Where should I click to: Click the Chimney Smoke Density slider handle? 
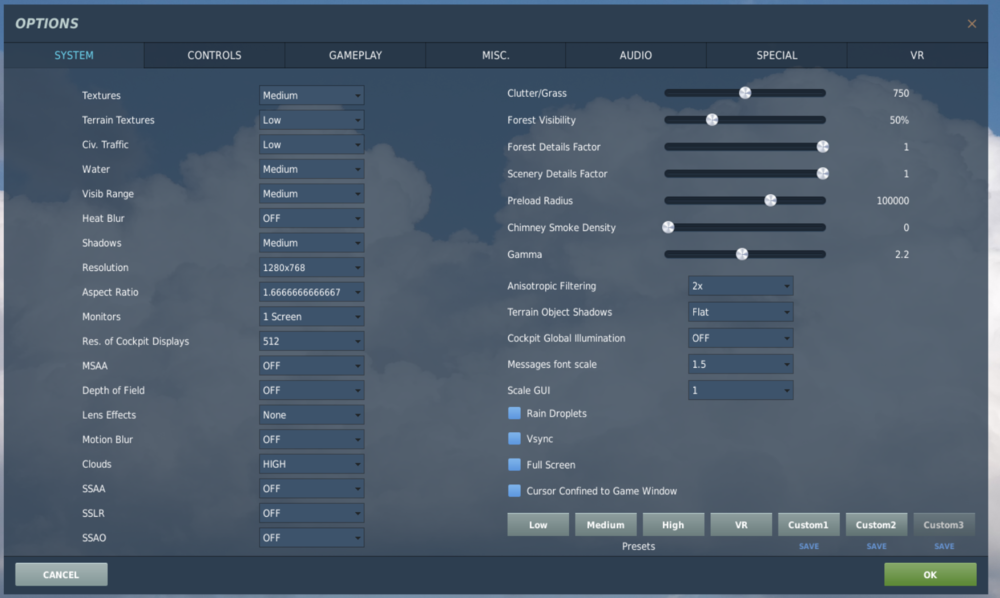(668, 227)
